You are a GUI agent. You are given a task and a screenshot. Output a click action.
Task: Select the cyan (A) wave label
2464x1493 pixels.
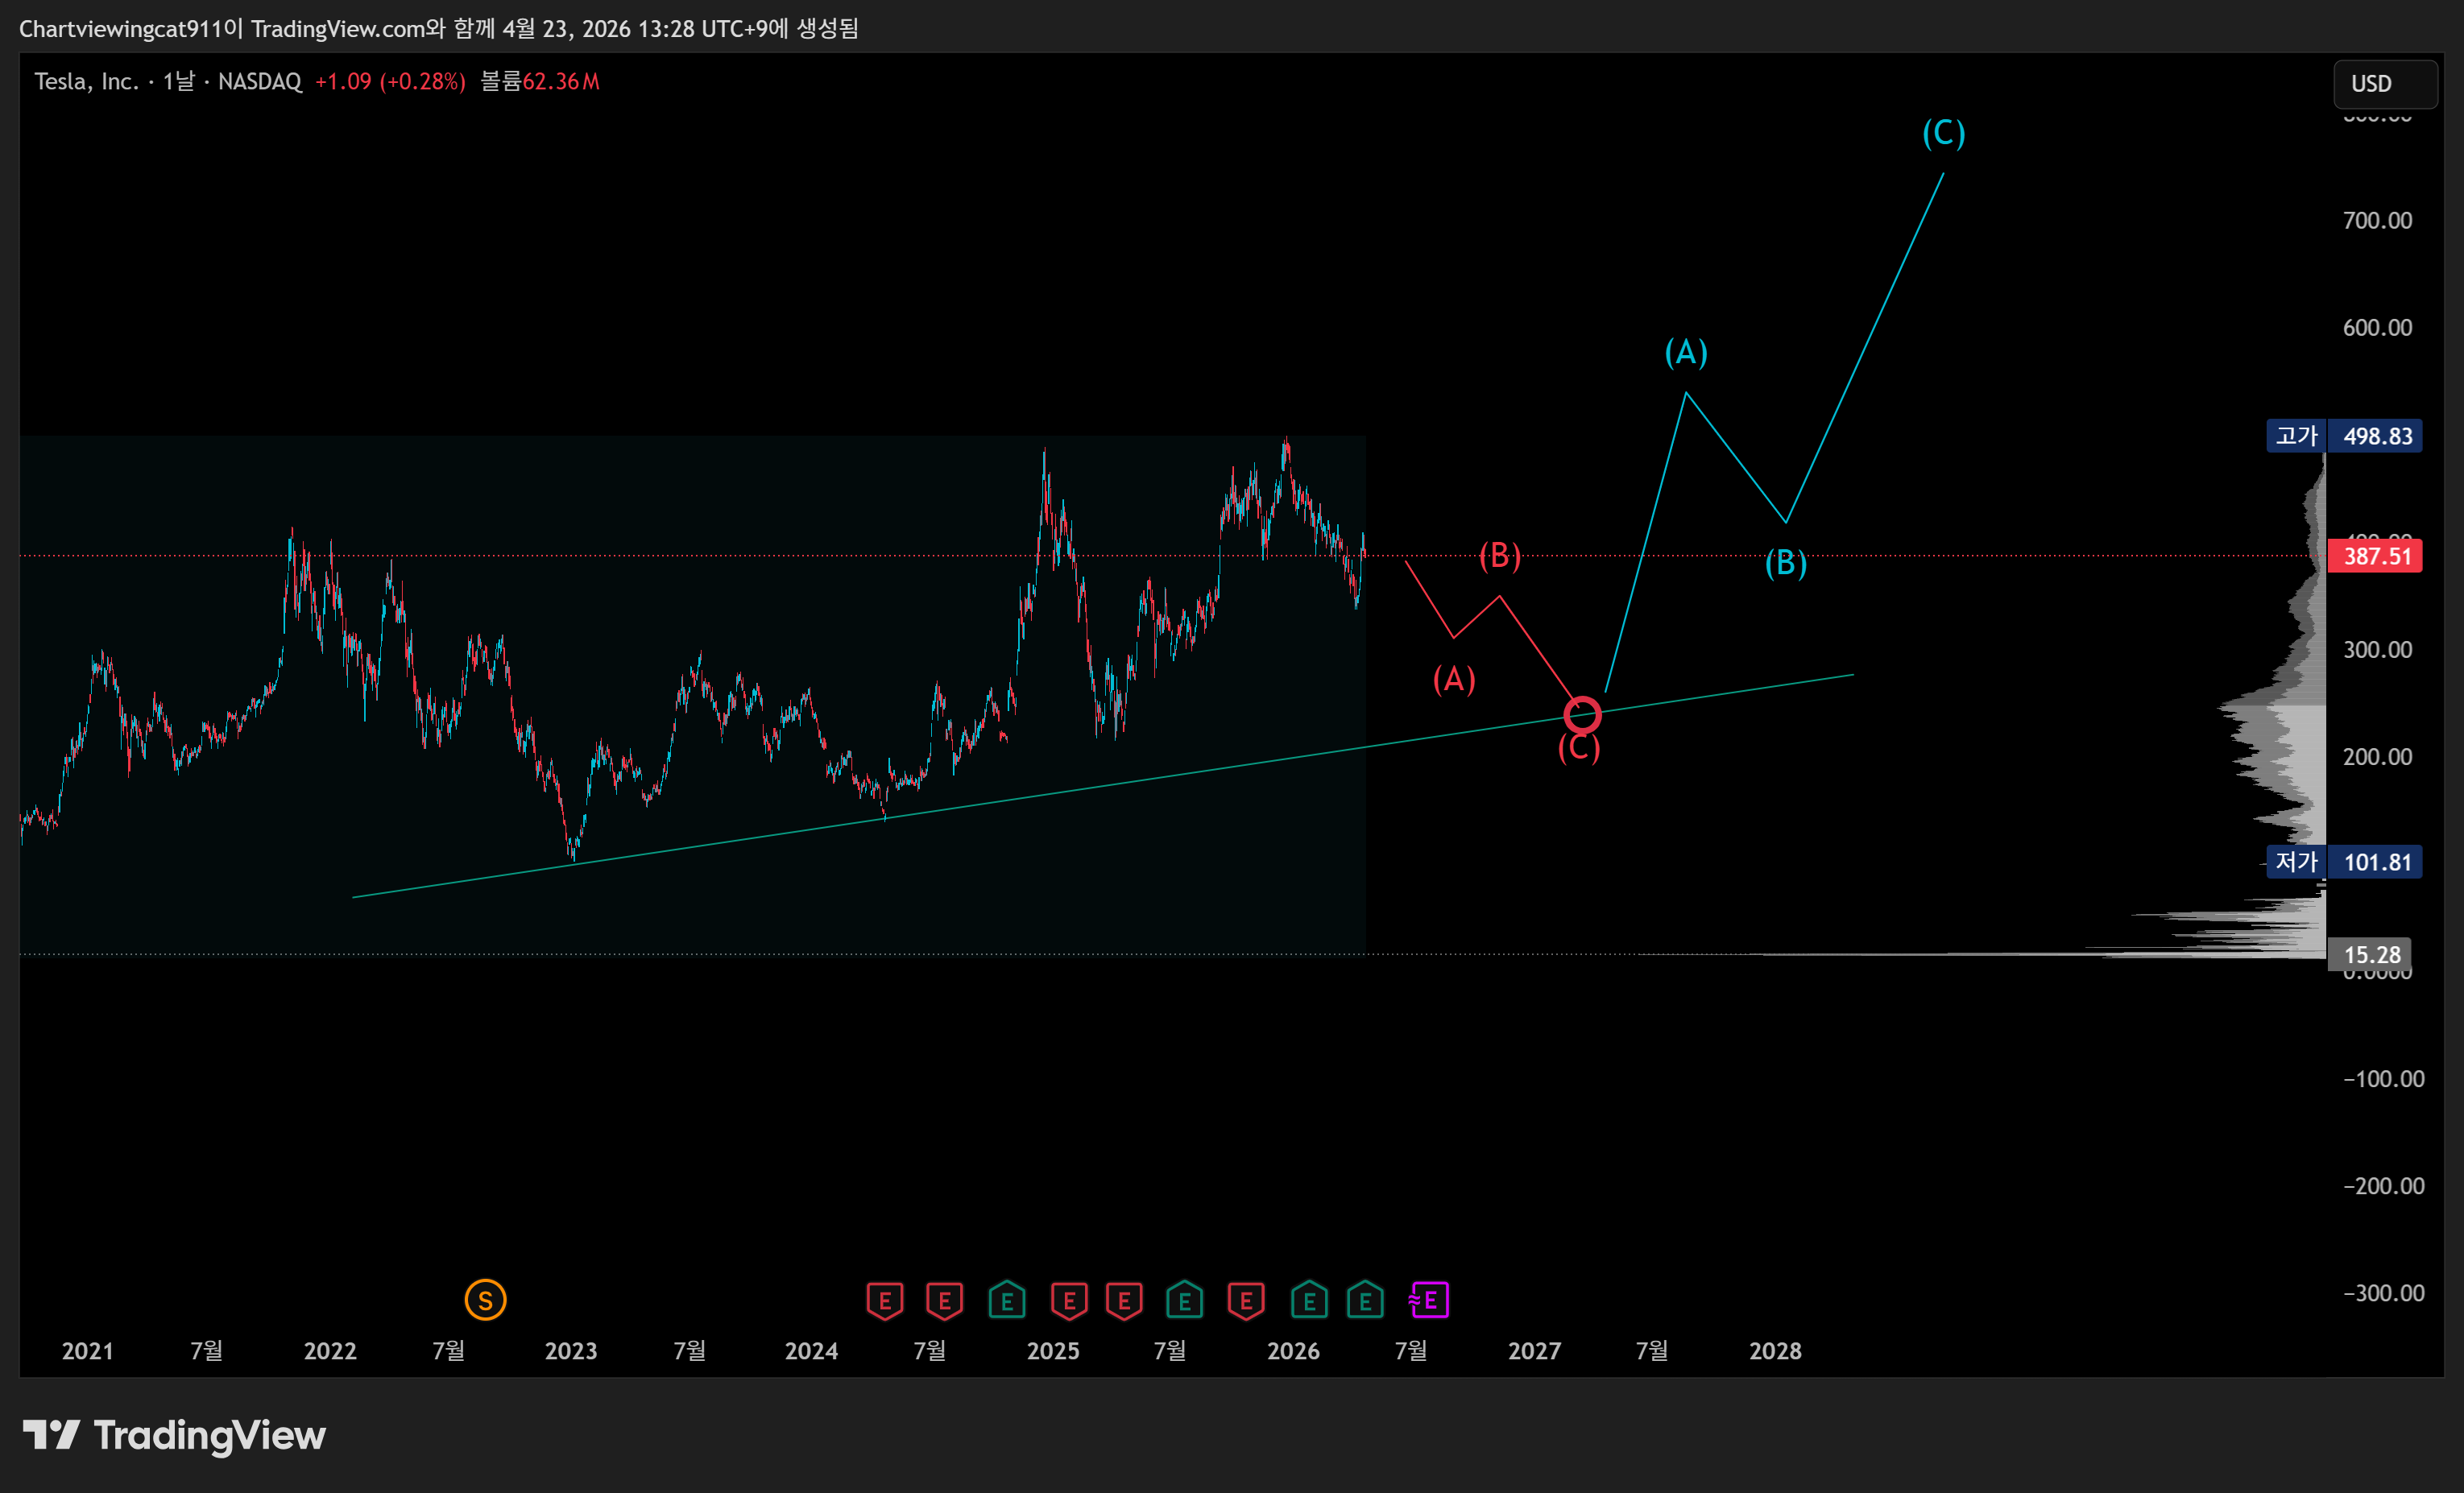point(1685,352)
